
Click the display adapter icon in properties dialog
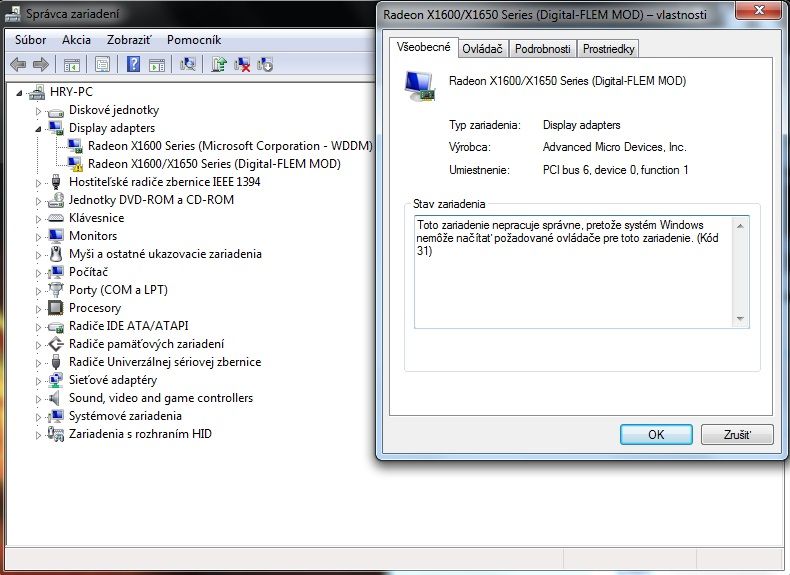tap(420, 86)
